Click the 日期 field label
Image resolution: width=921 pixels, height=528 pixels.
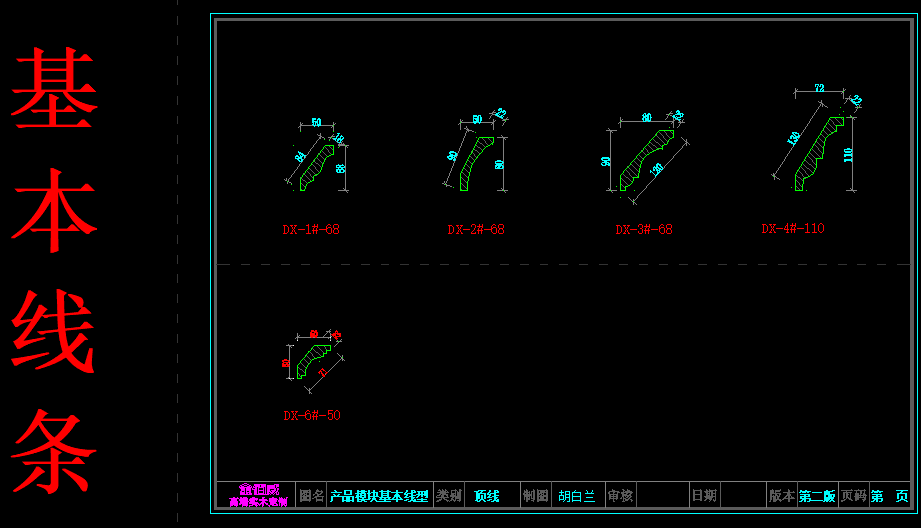tap(704, 496)
